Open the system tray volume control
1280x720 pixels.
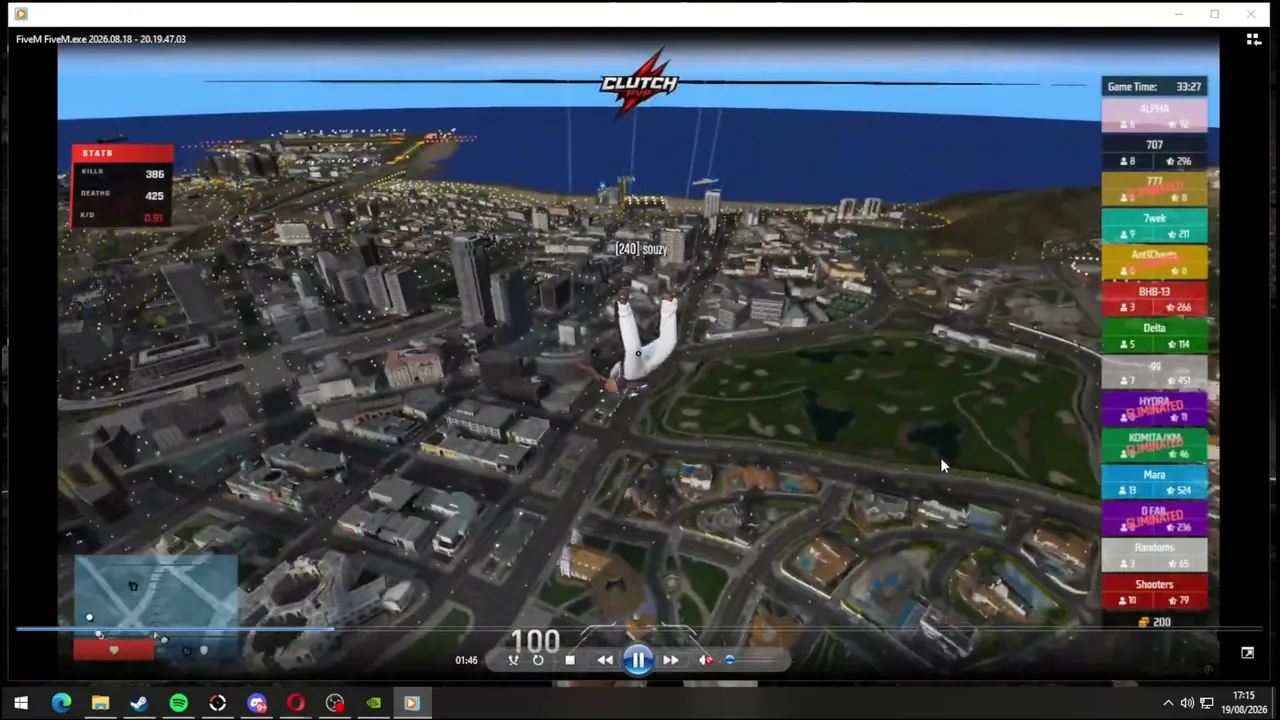tap(1187, 703)
